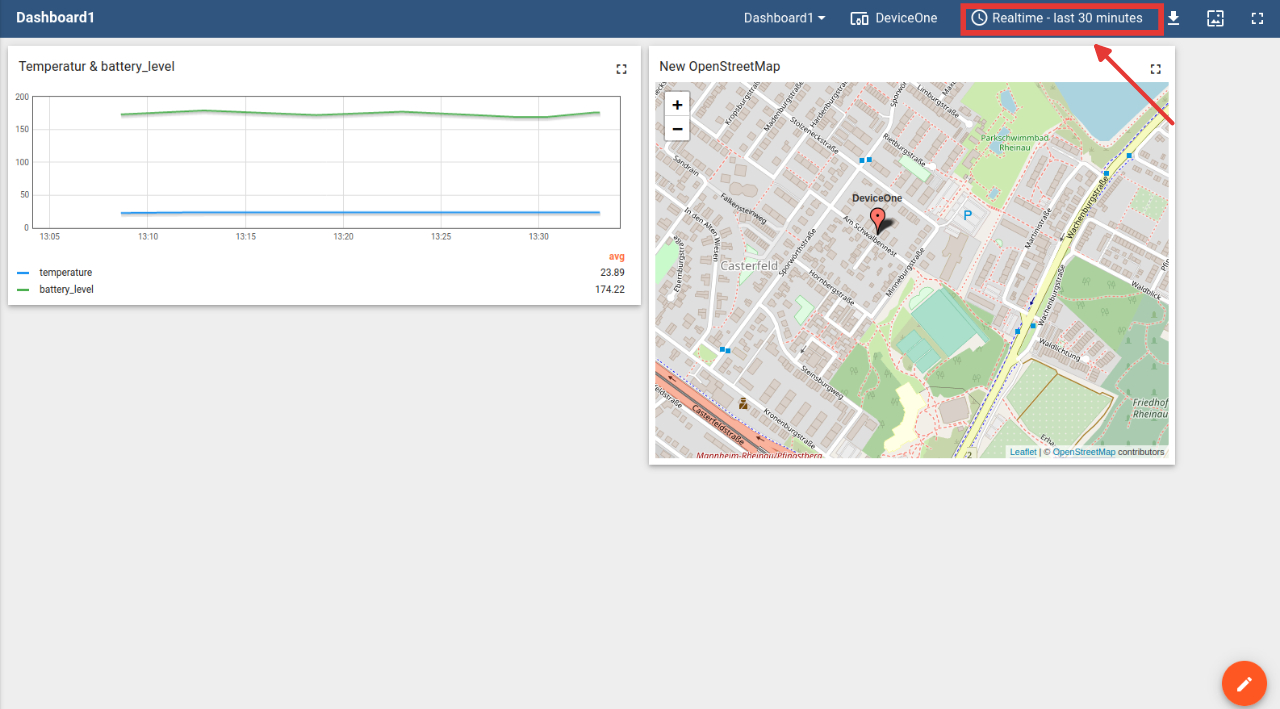Click the blue temperature legend color line

click(x=23, y=272)
